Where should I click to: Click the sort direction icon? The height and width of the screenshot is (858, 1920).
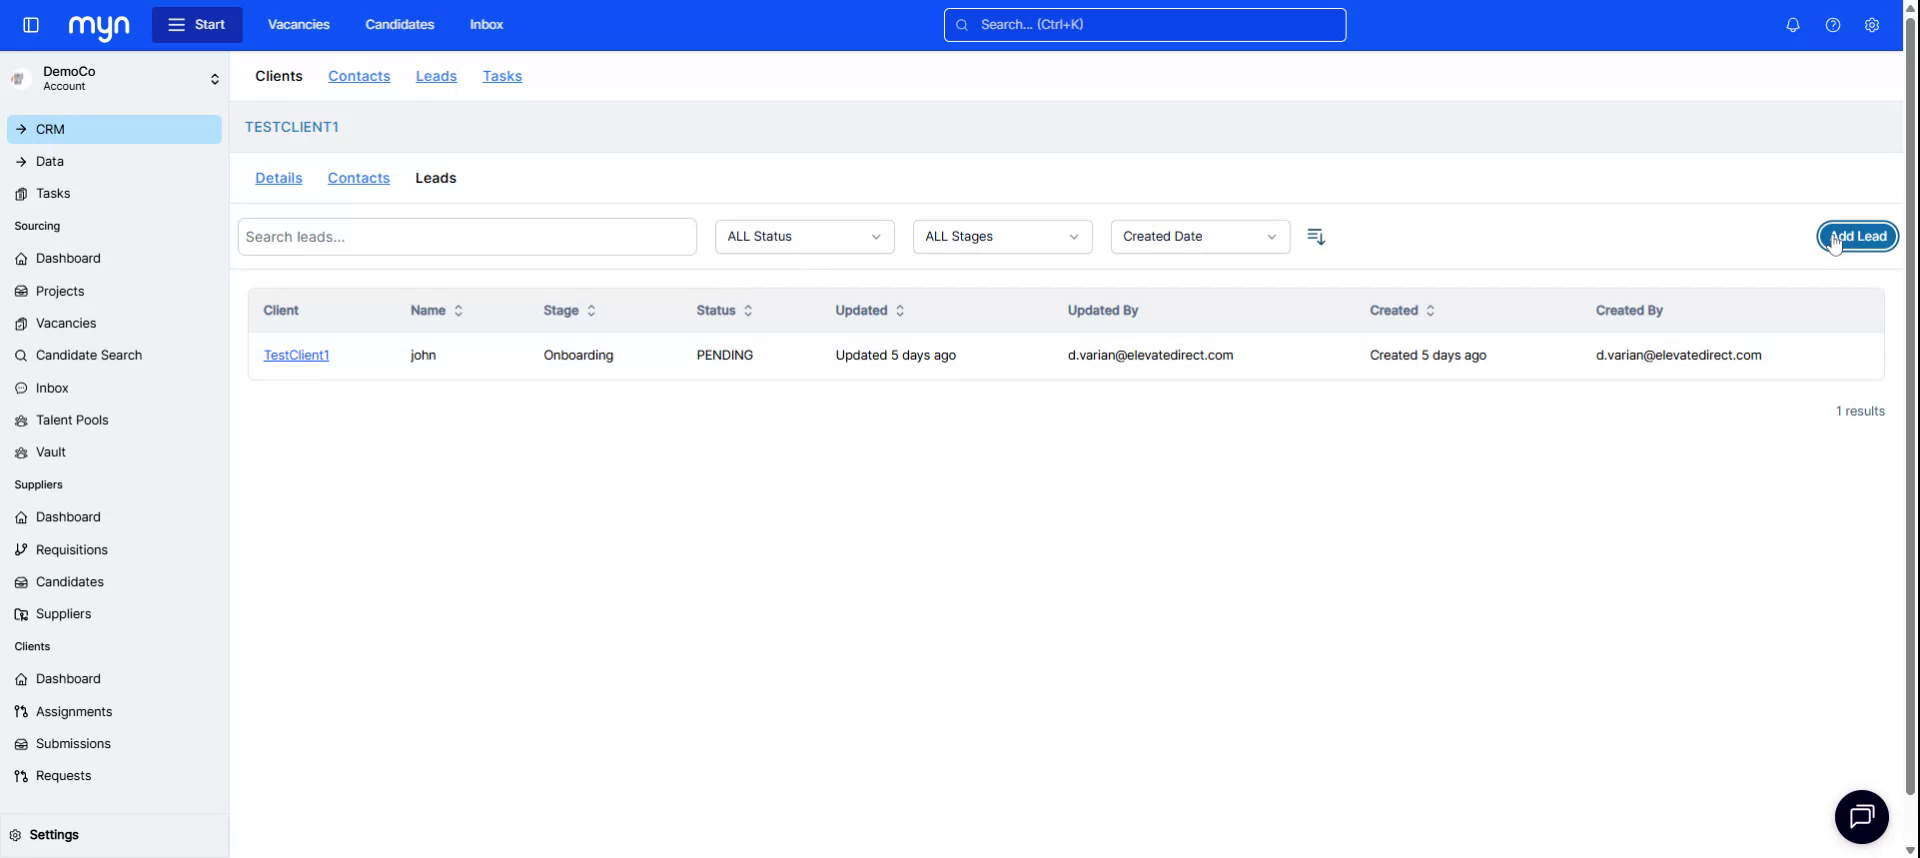(1316, 237)
